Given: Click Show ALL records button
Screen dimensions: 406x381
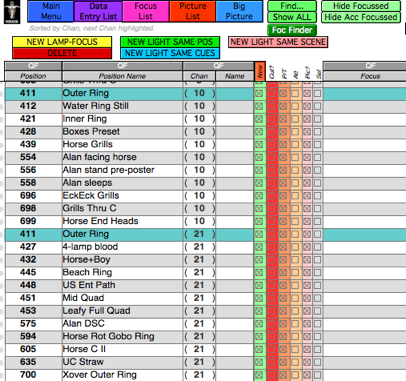Looking at the screenshot, I should click(292, 17).
